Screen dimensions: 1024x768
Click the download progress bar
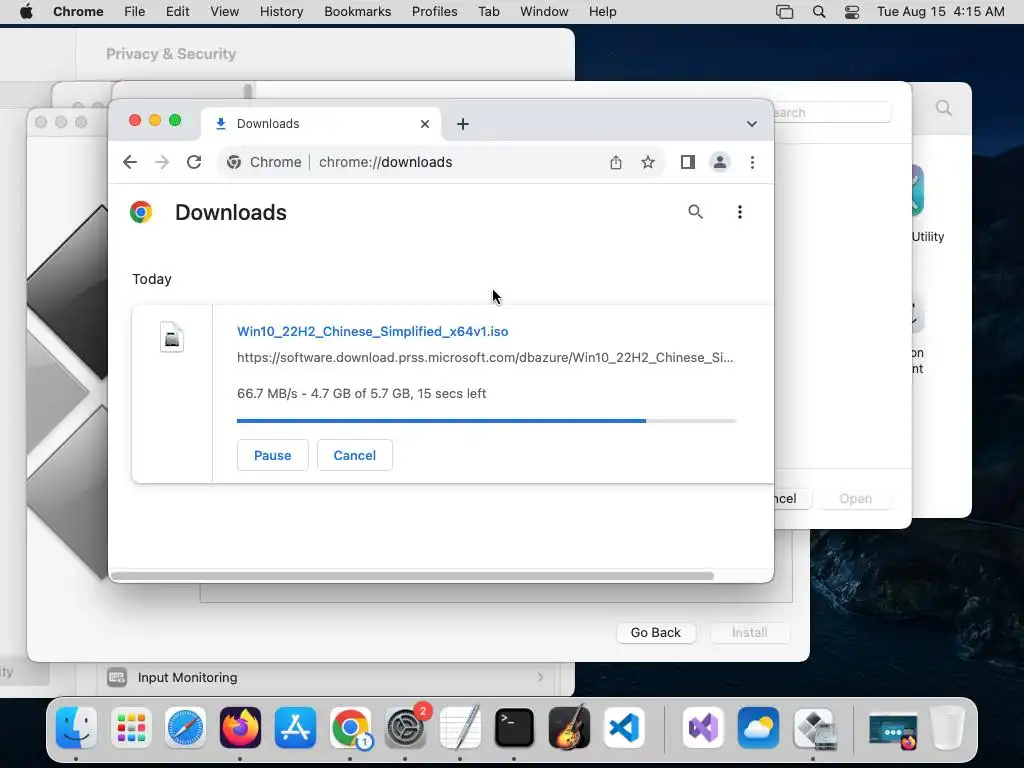click(487, 421)
